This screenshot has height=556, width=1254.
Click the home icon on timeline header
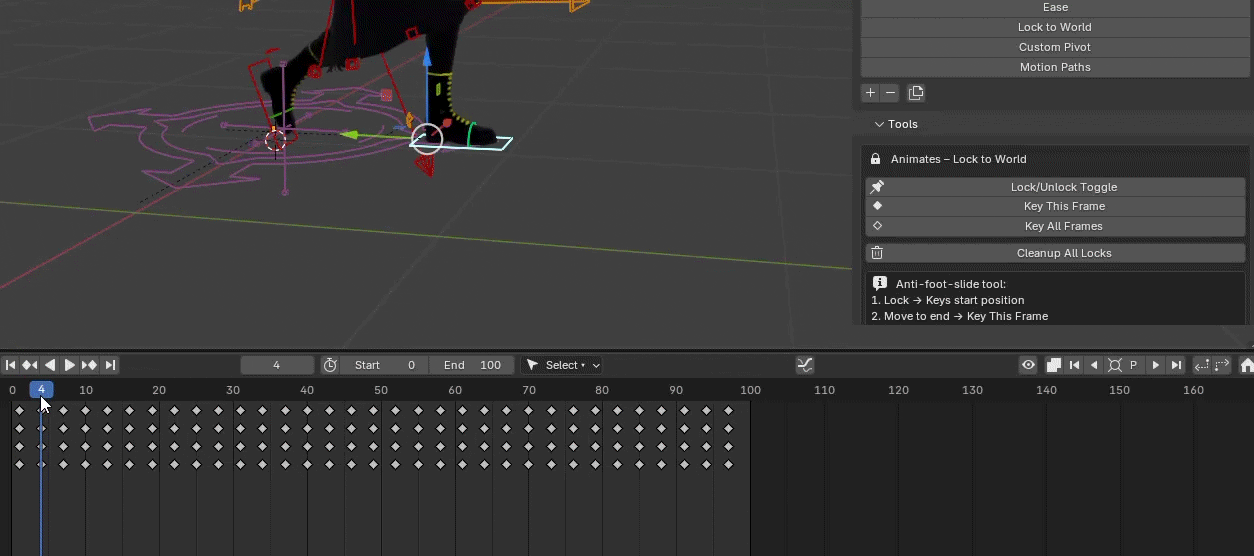coord(1246,365)
